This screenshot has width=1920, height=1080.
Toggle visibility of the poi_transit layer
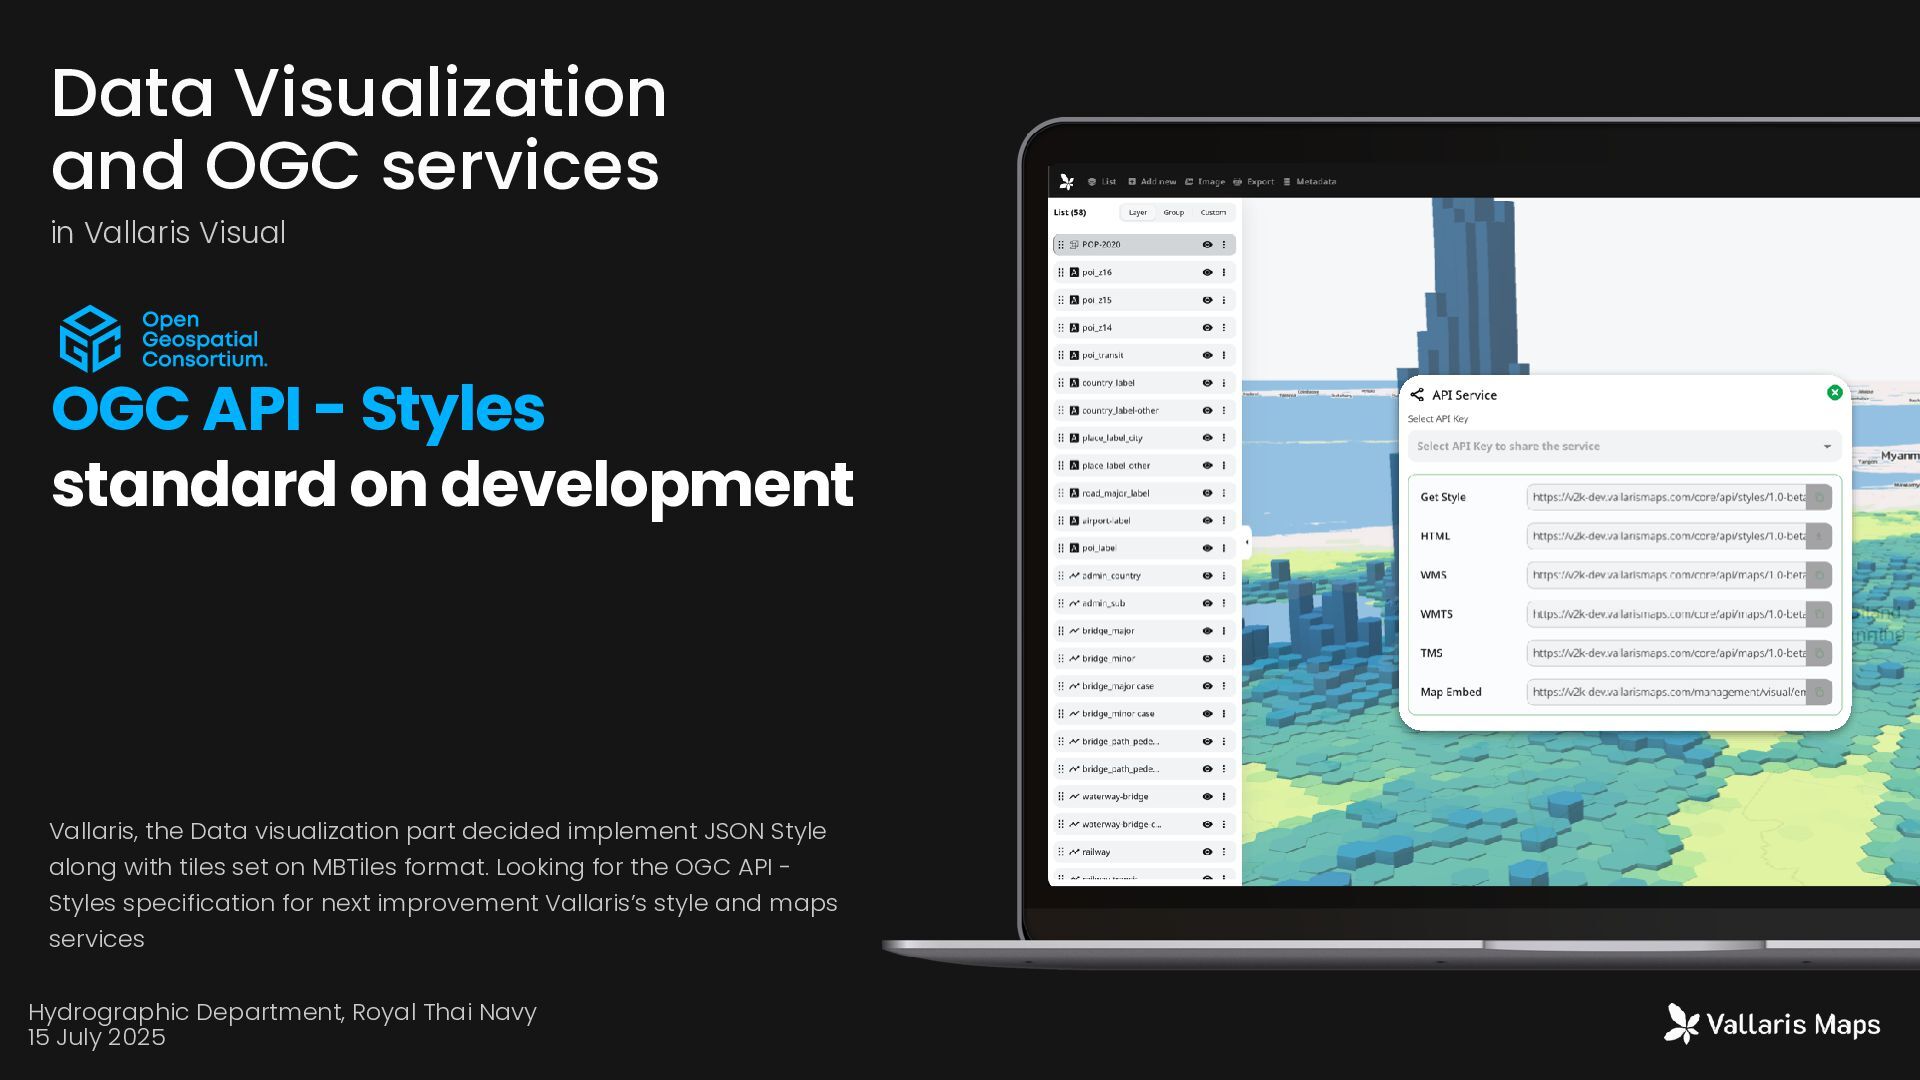coord(1207,355)
